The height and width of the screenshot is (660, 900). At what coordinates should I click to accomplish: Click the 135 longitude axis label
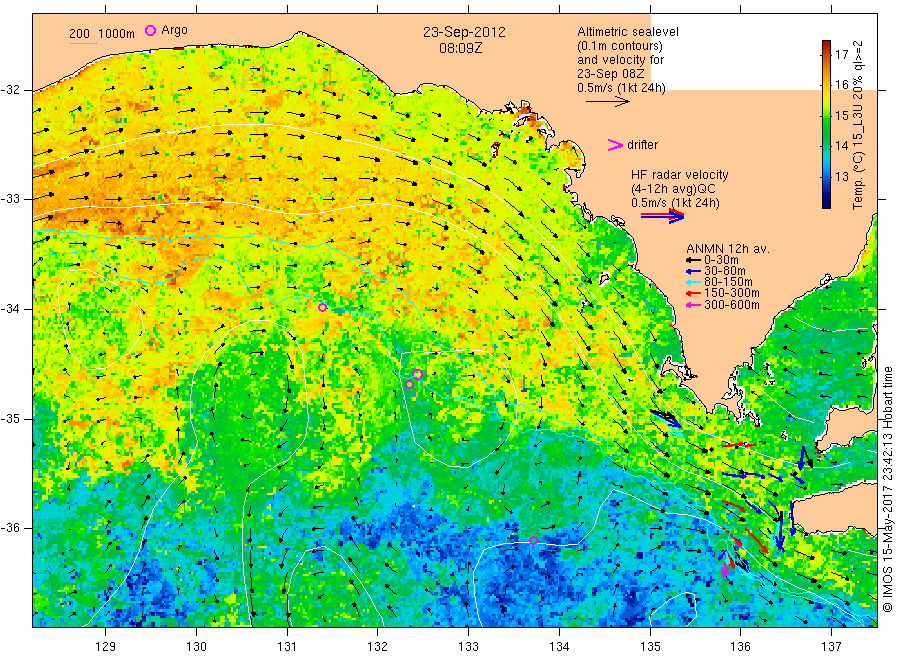650,647
